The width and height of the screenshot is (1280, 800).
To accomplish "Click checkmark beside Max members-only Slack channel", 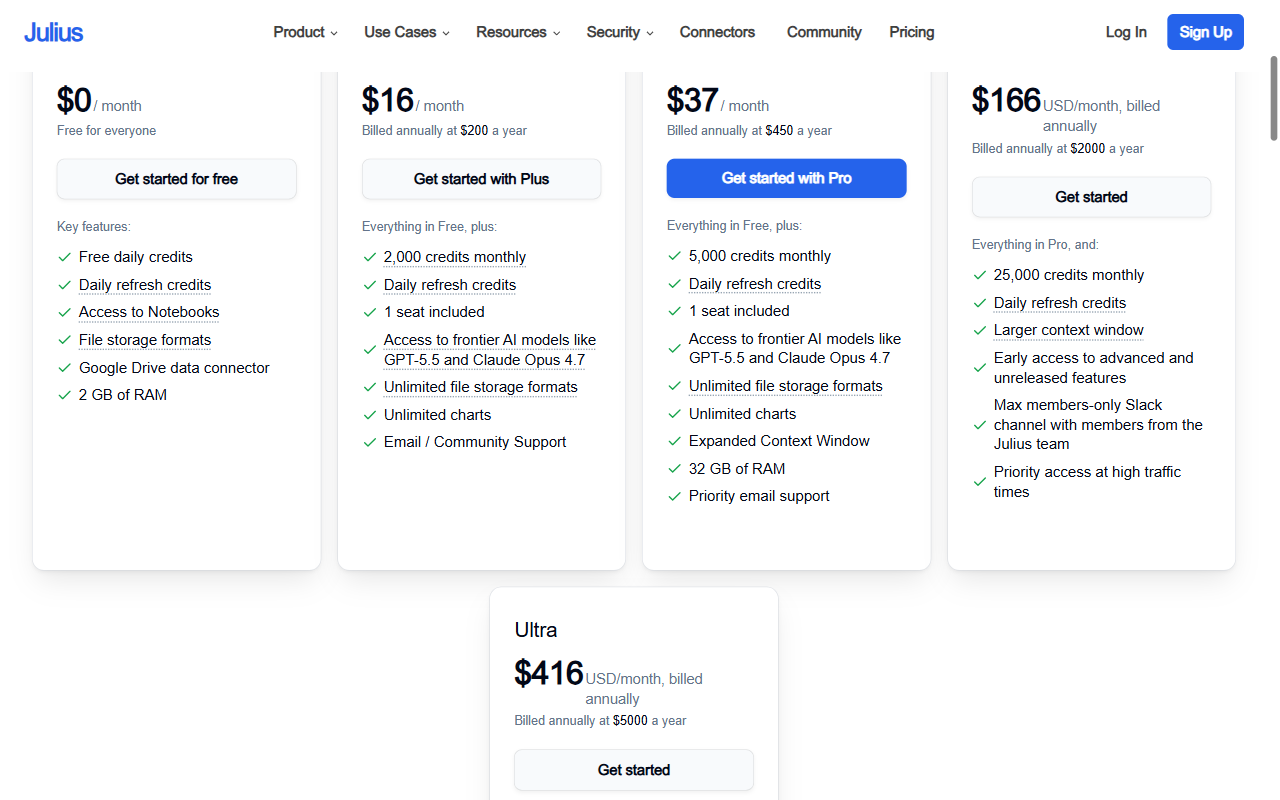I will [980, 425].
